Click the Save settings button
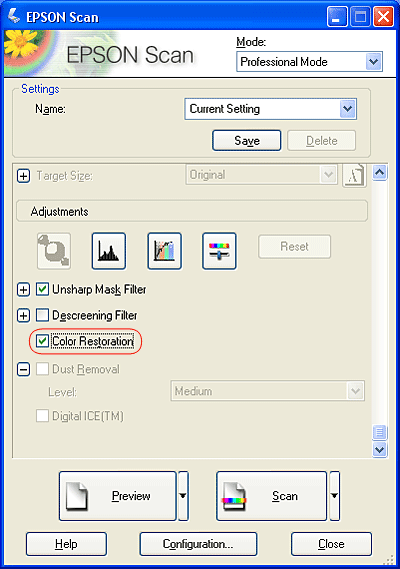This screenshot has height=569, width=400. click(247, 140)
